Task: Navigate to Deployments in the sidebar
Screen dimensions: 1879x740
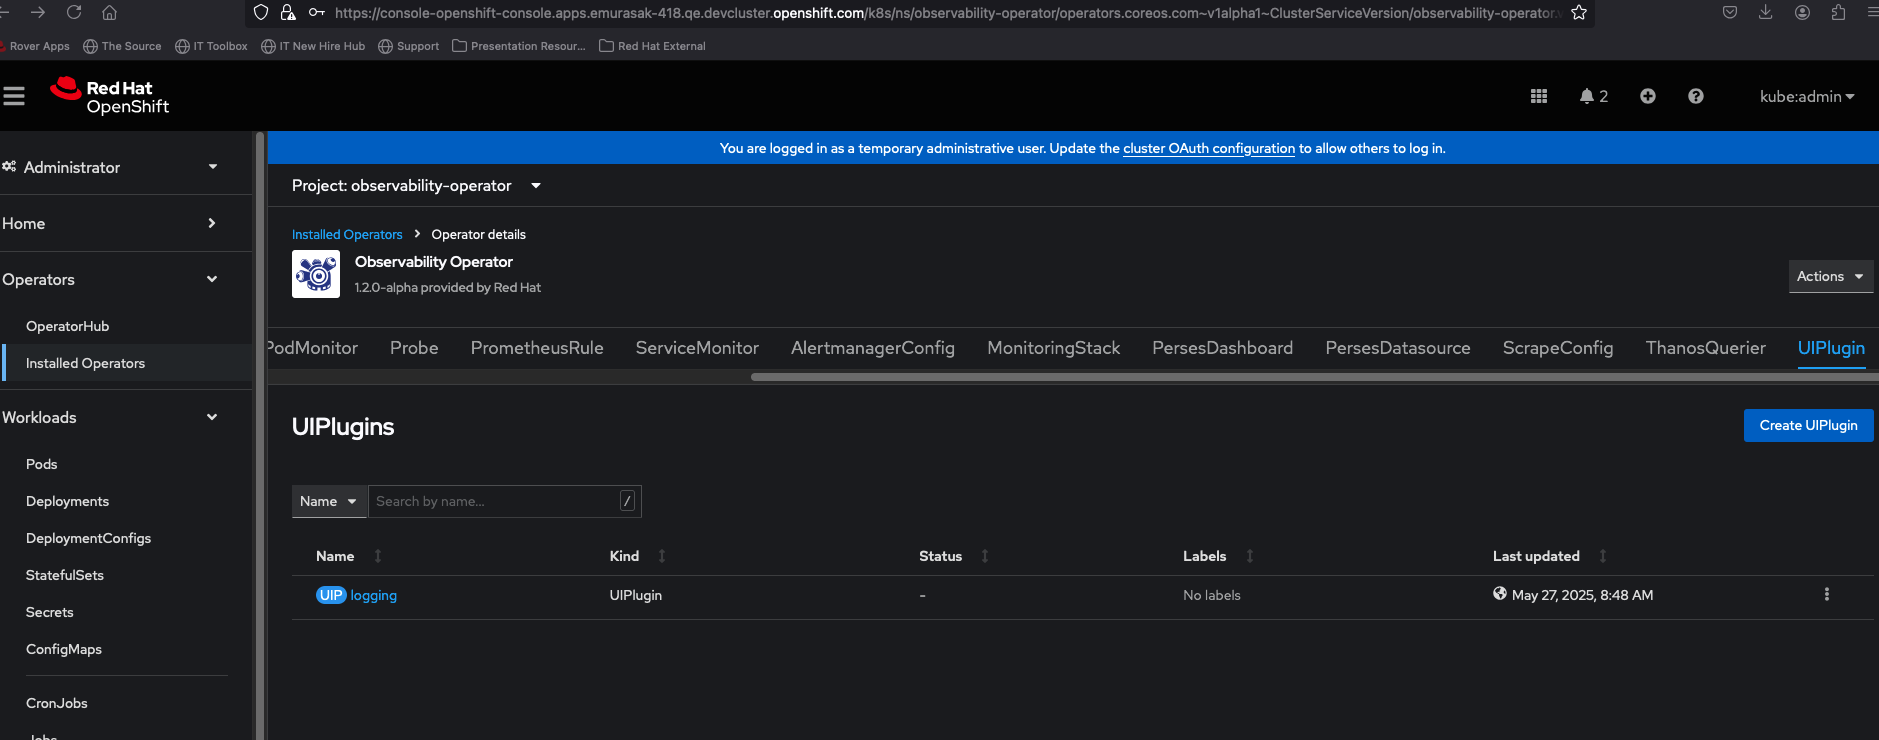Action: click(x=67, y=501)
